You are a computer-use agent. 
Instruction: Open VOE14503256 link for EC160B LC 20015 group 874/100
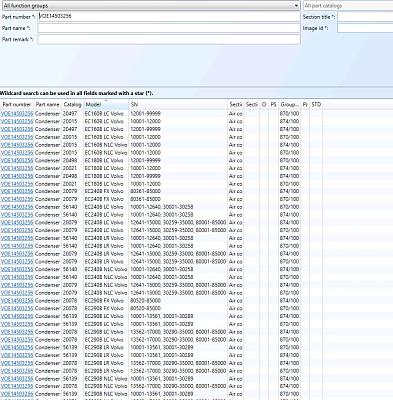coord(17,121)
